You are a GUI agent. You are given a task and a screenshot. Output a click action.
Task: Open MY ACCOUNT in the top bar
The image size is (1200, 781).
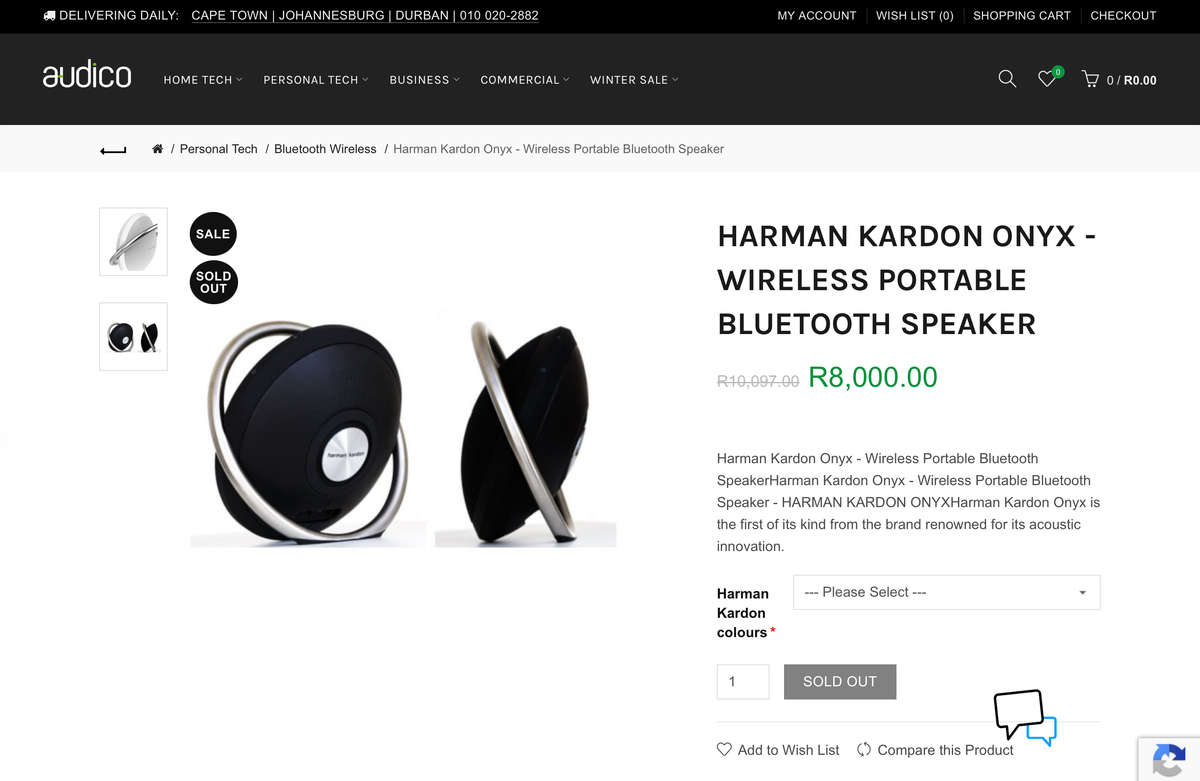pos(817,15)
